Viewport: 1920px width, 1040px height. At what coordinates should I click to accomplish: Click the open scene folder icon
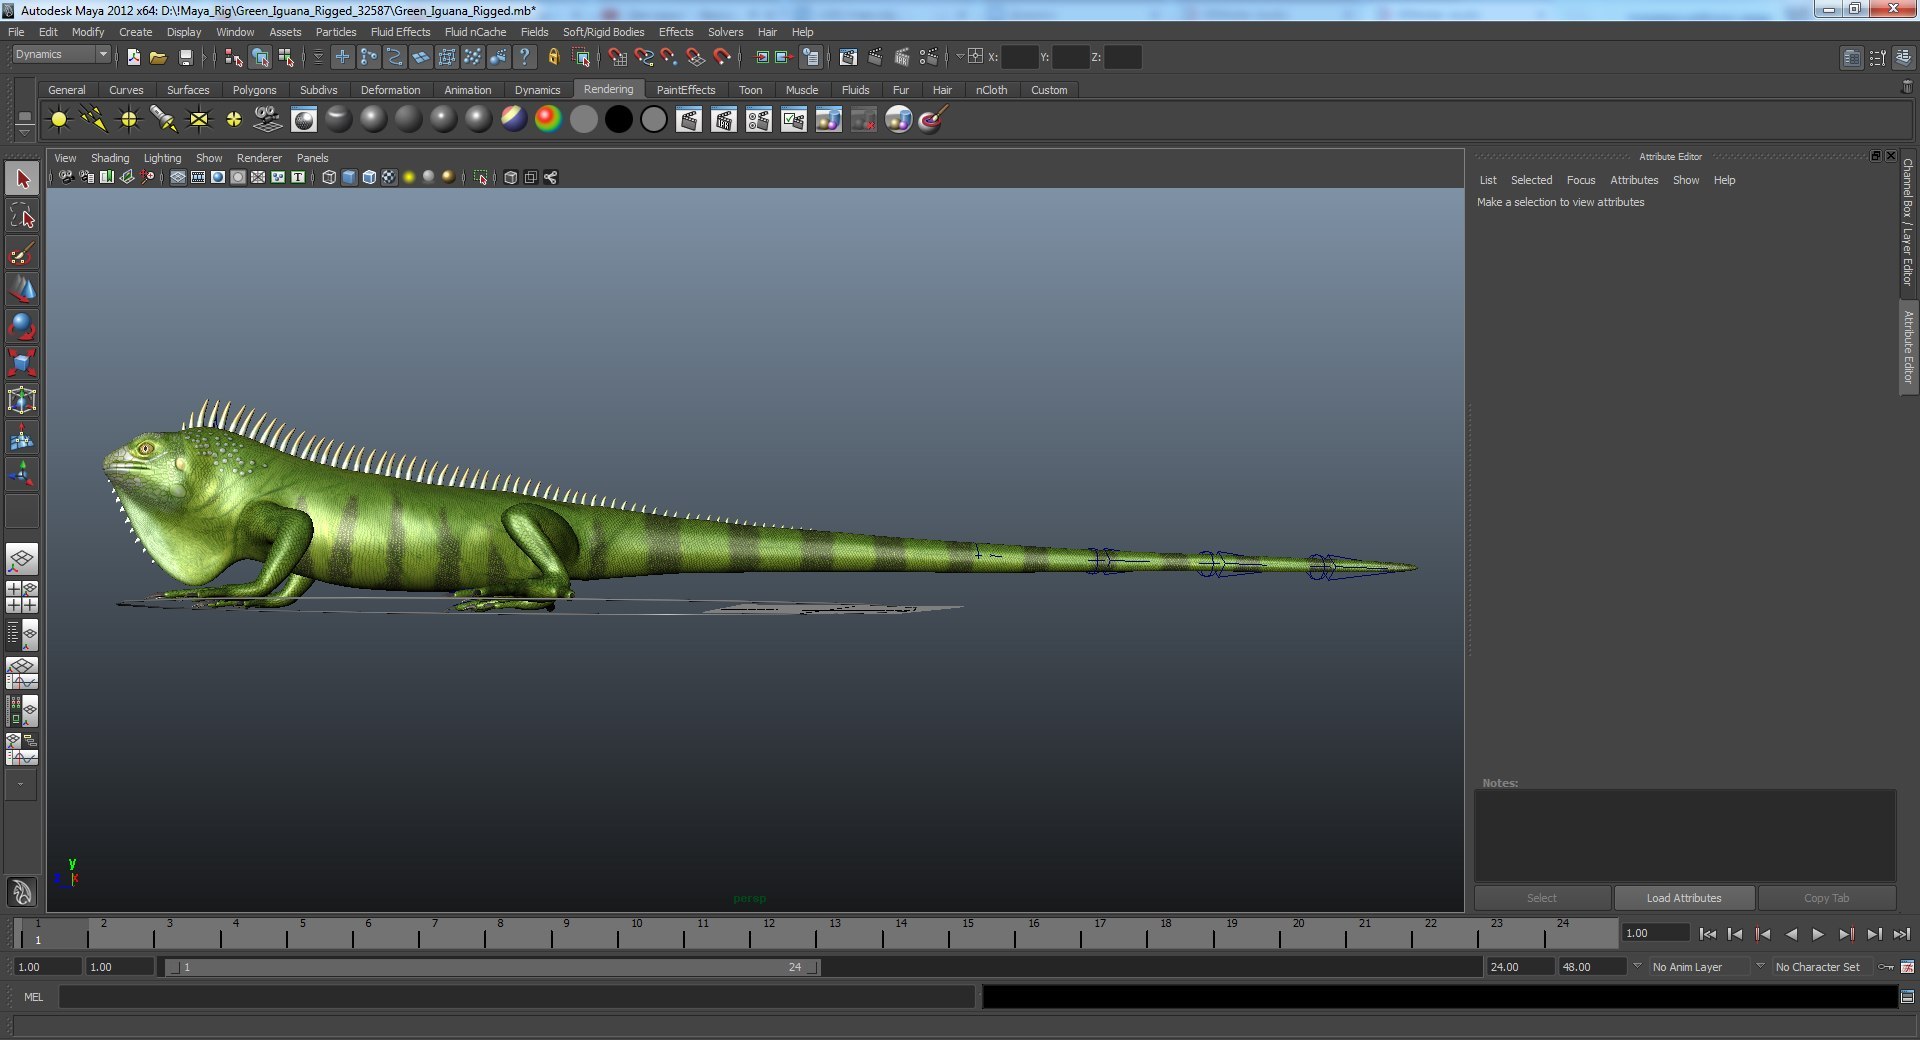[158, 57]
